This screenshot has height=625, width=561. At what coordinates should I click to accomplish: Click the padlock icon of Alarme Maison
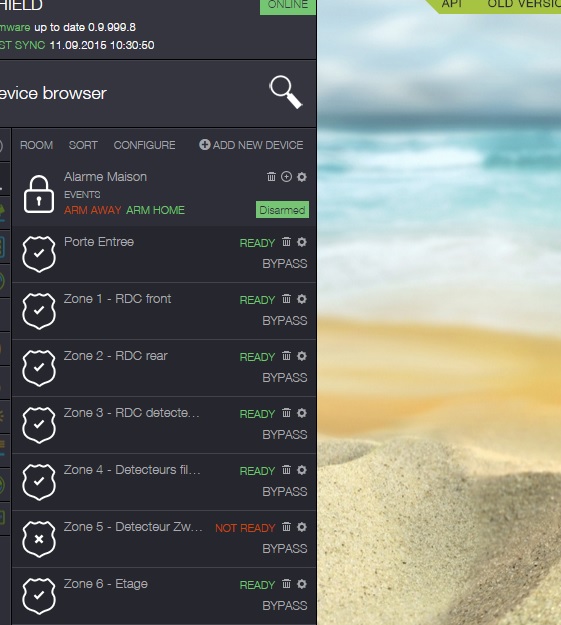point(39,194)
